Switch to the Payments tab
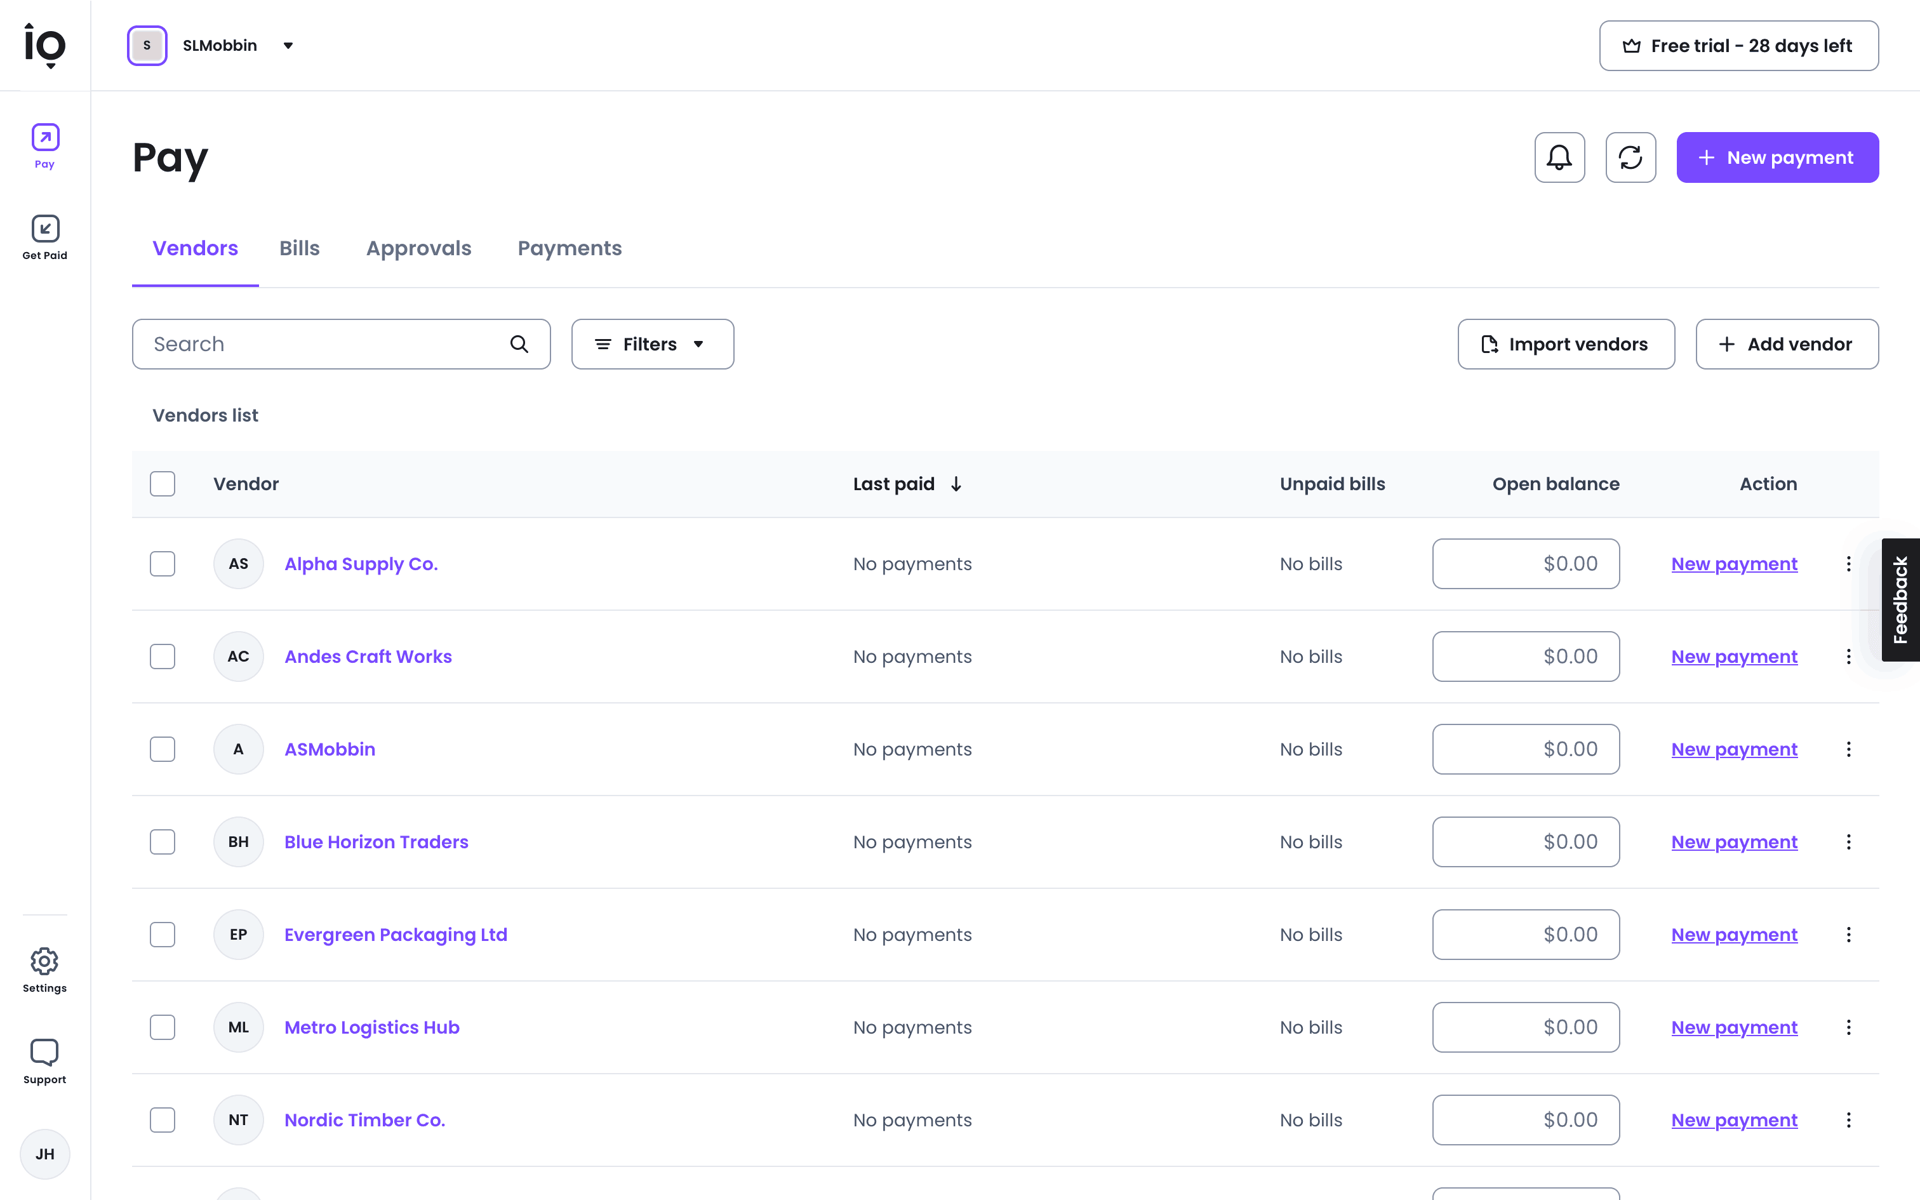Viewport: 1920px width, 1200px height. (569, 248)
